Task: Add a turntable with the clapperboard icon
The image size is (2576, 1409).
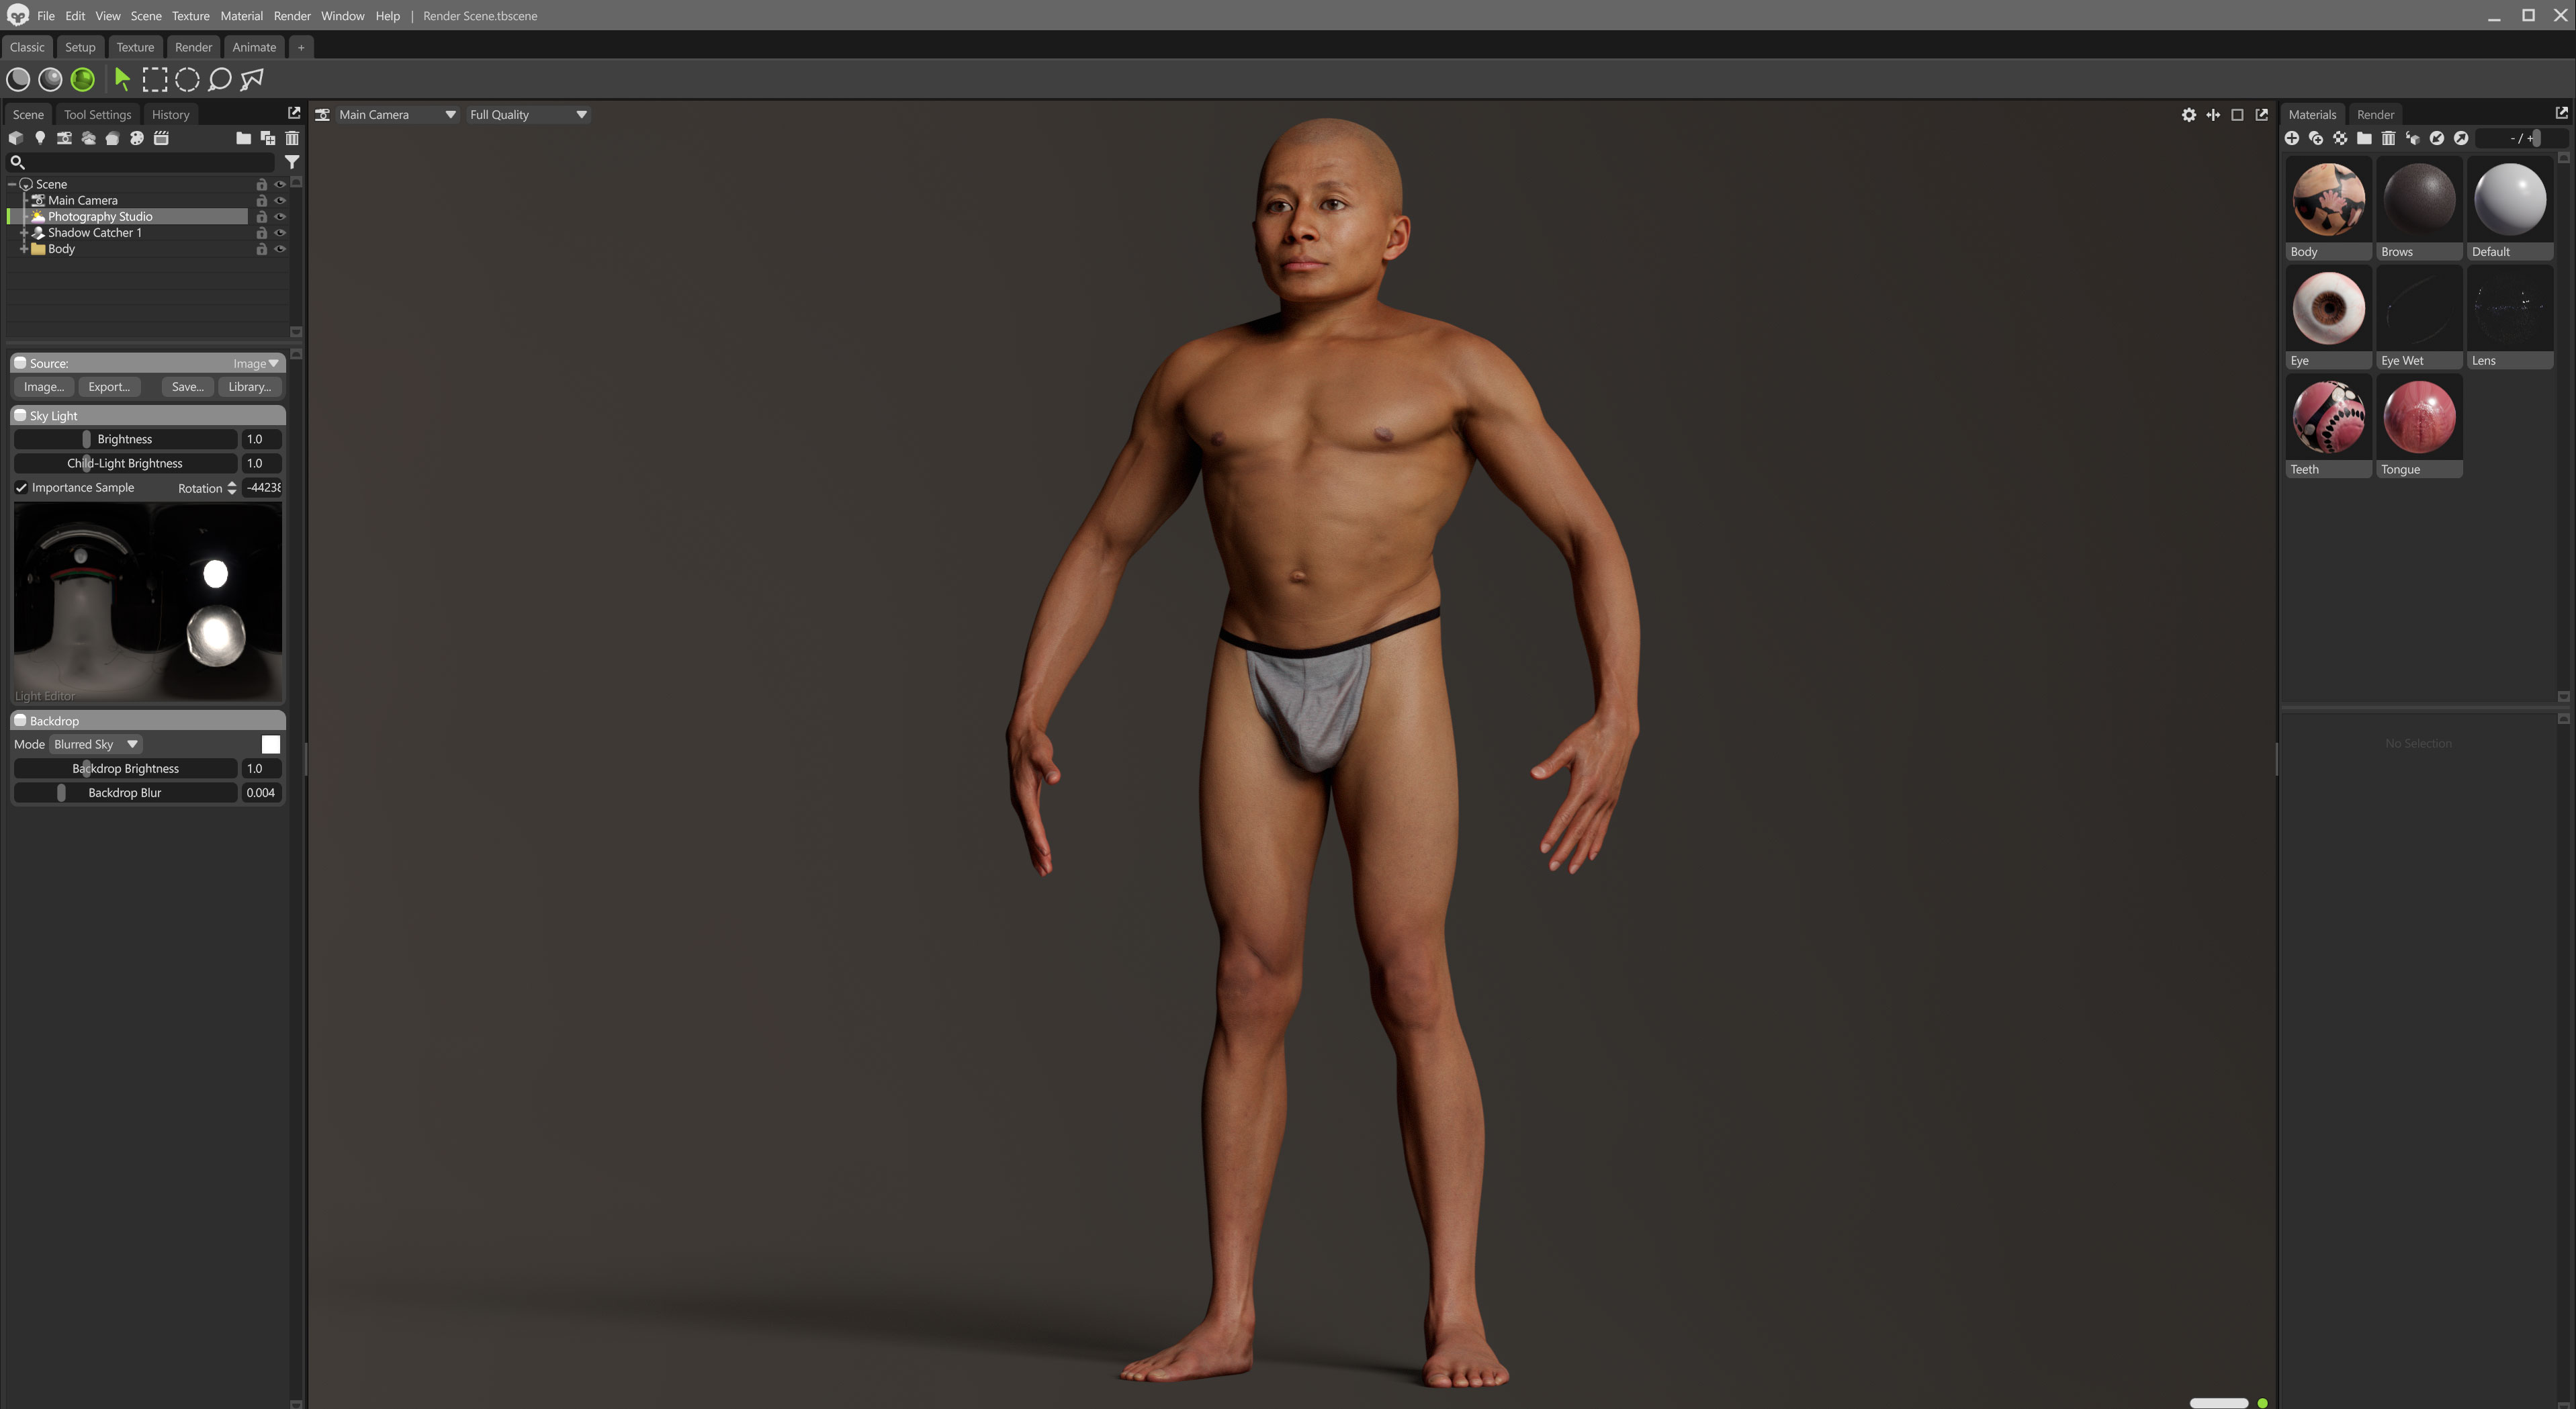Action: [x=161, y=138]
